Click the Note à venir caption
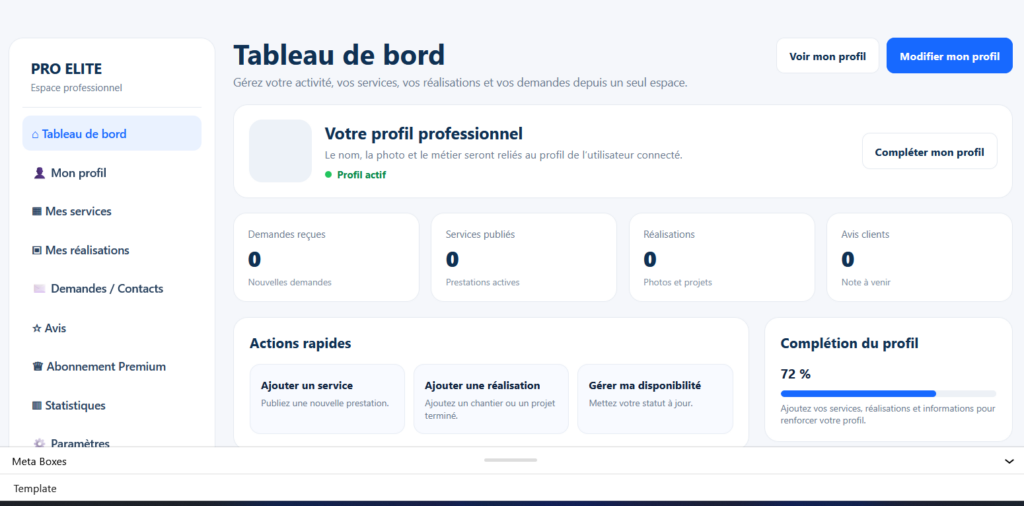 tap(866, 283)
